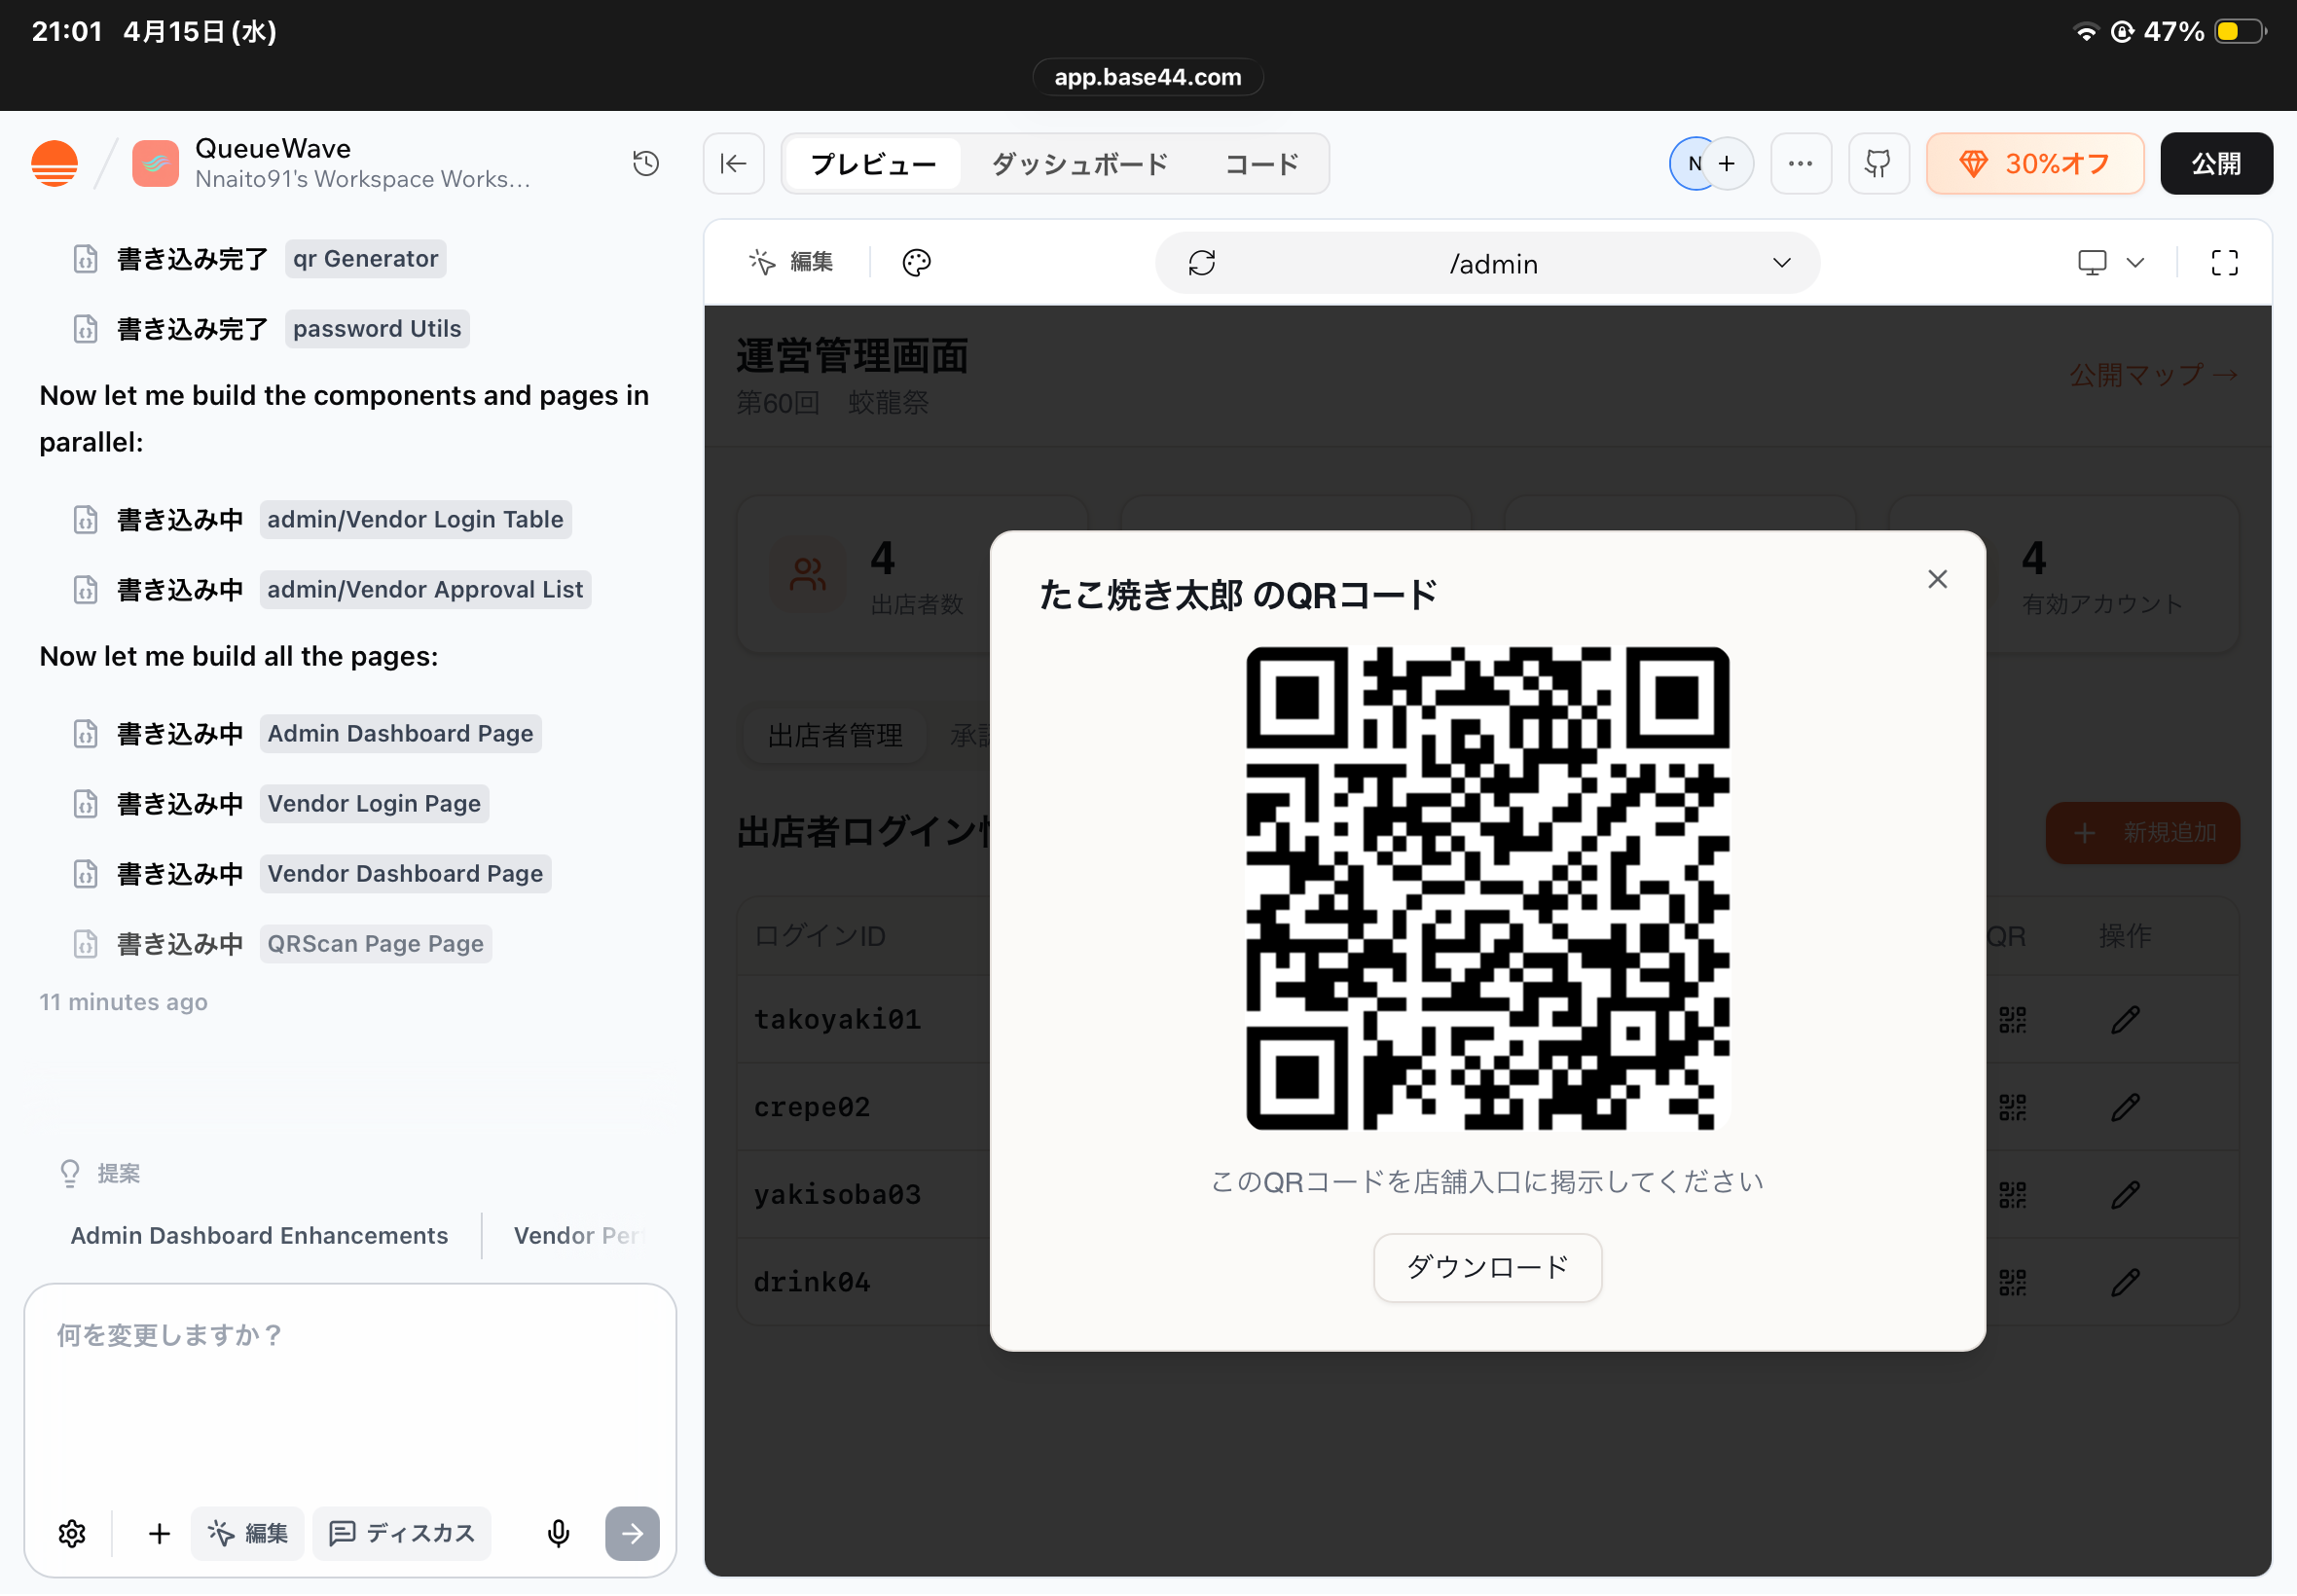Edit the drink04 vendor row
2297x1596 pixels.
pyautogui.click(x=2125, y=1282)
